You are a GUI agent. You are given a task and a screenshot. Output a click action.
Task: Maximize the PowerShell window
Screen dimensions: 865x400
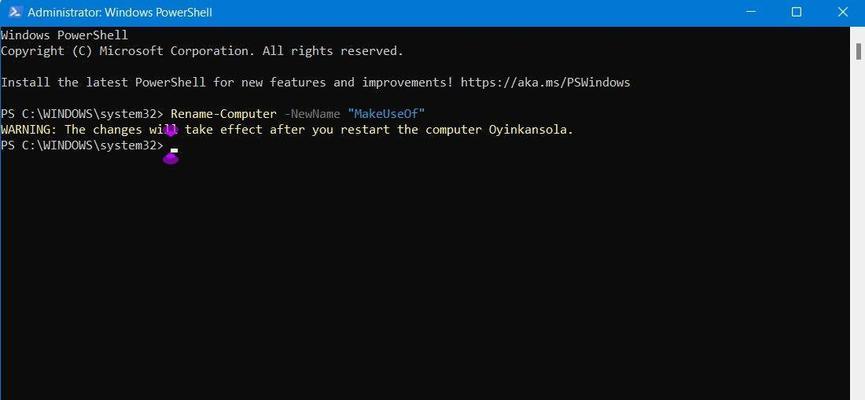click(x=796, y=12)
